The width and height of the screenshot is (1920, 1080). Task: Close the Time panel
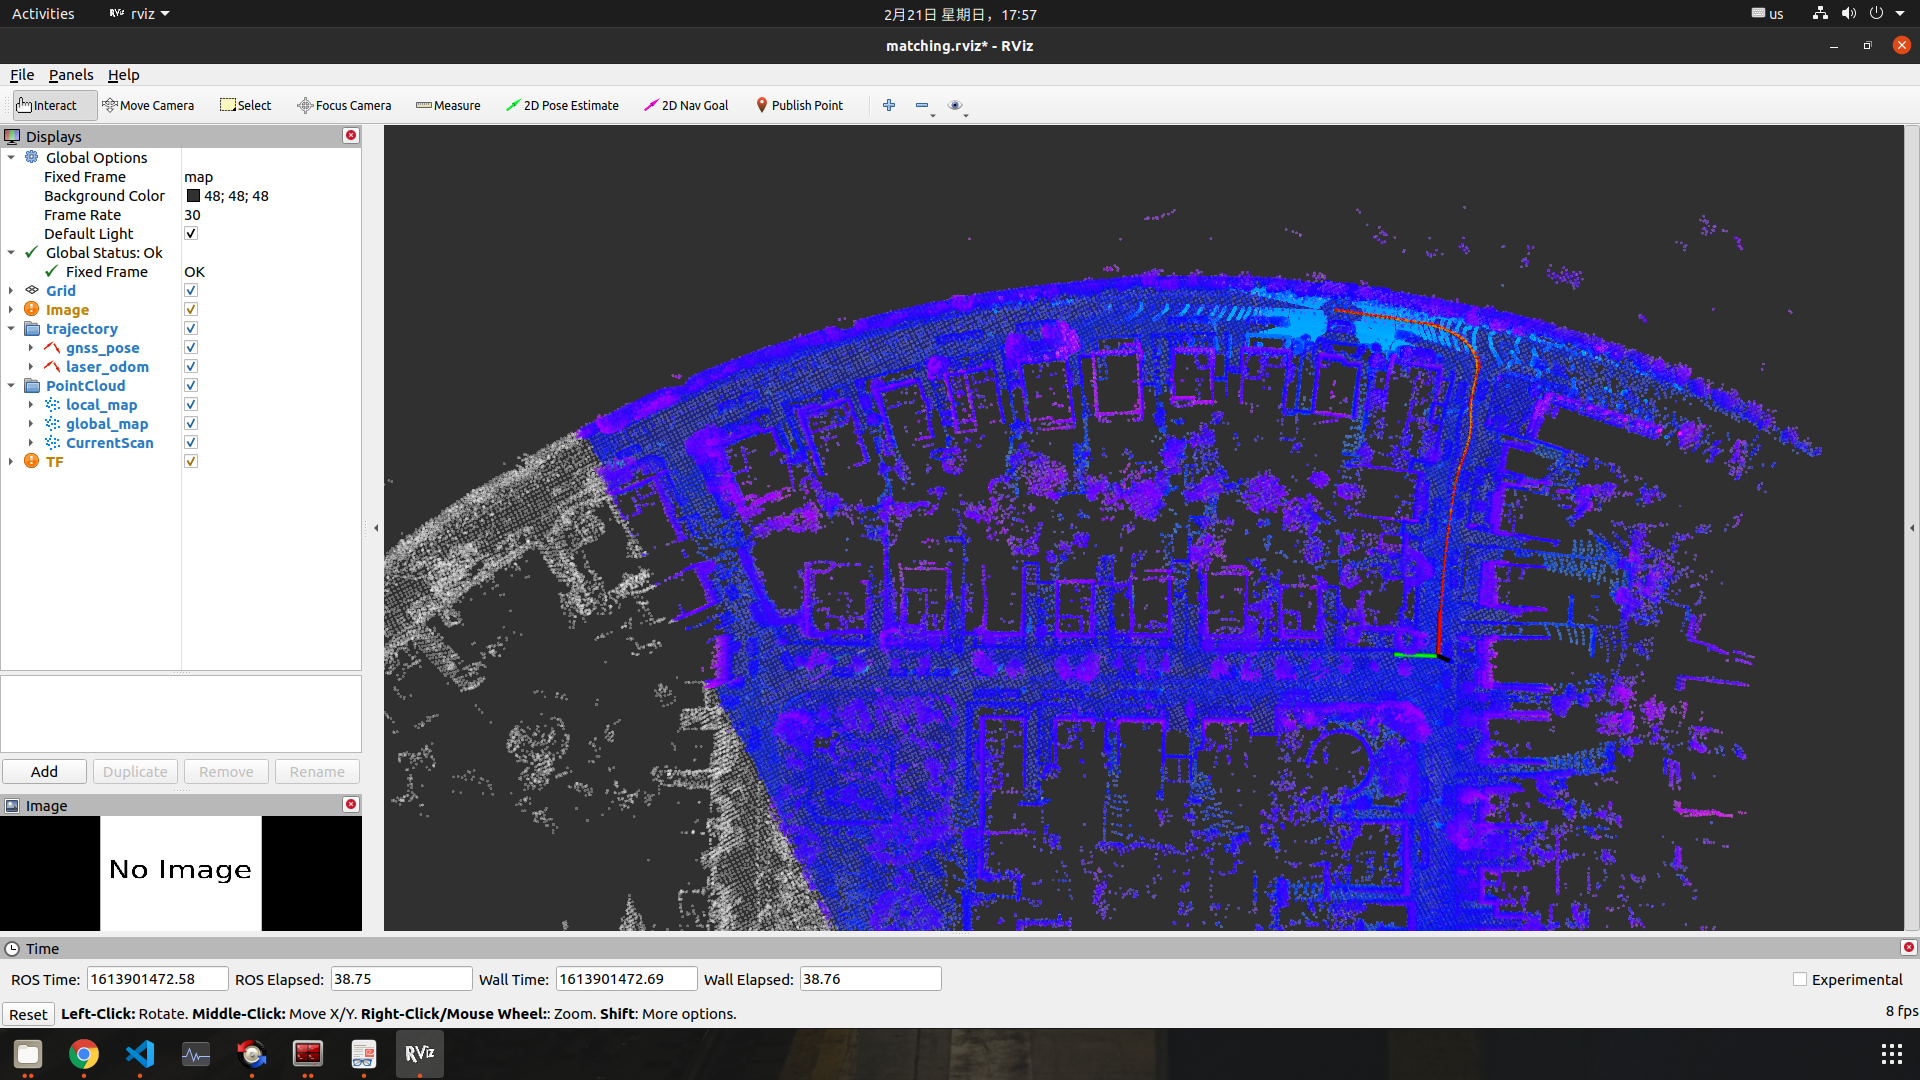pyautogui.click(x=1908, y=947)
